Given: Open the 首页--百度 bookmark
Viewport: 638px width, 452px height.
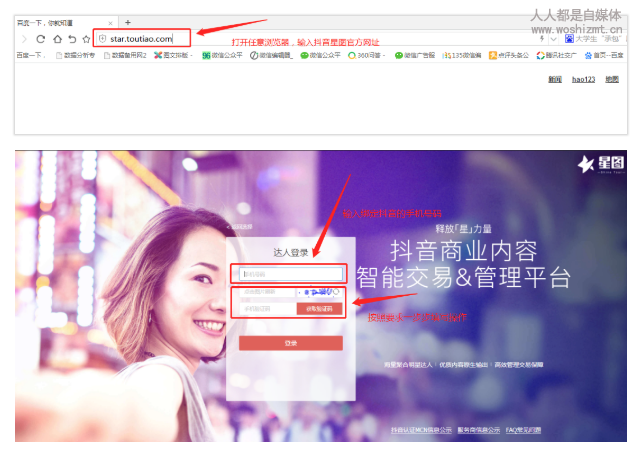Looking at the screenshot, I should tap(604, 55).
